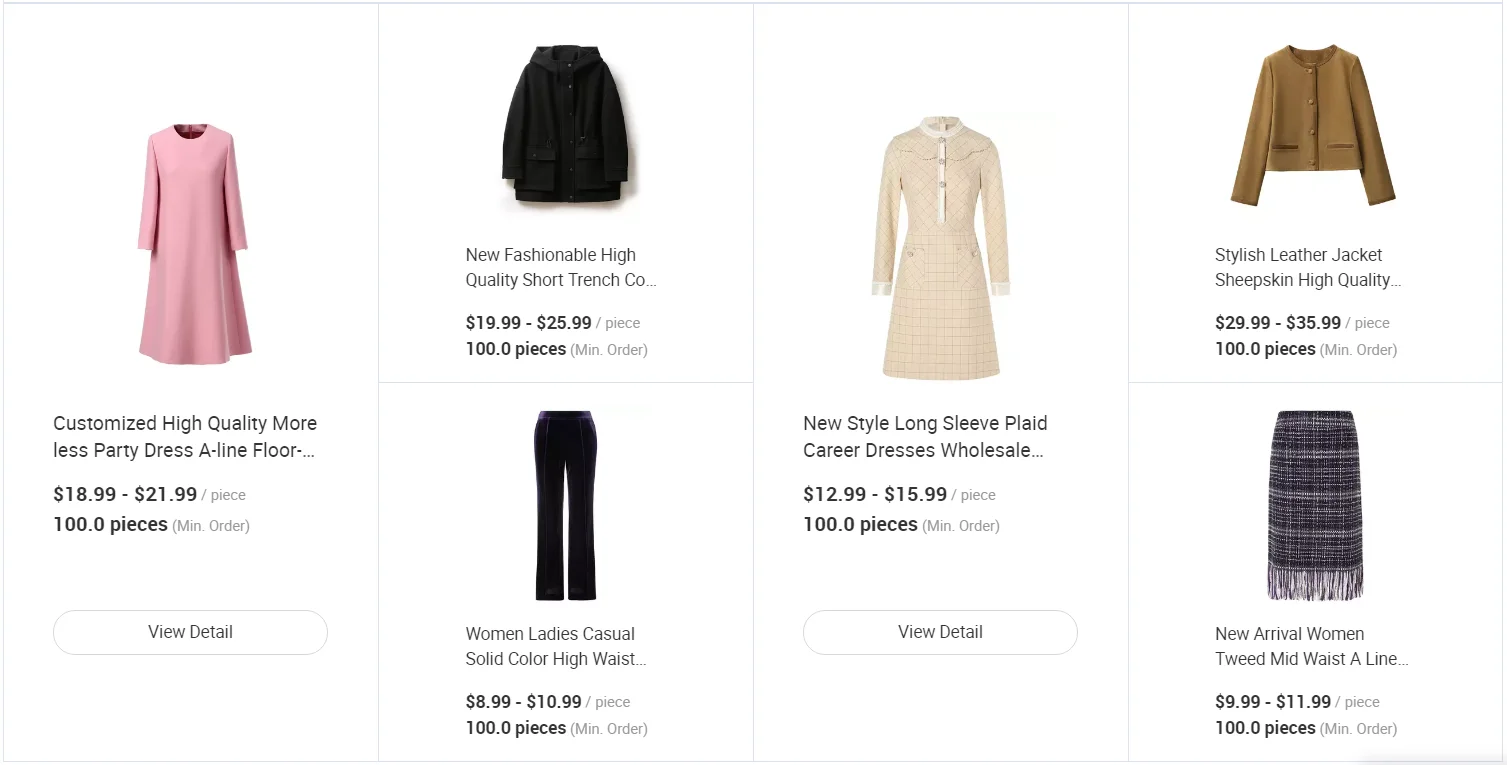Image resolution: width=1507 pixels, height=765 pixels.
Task: Click the $8.99 - $10.99 pants price
Action: pos(523,702)
